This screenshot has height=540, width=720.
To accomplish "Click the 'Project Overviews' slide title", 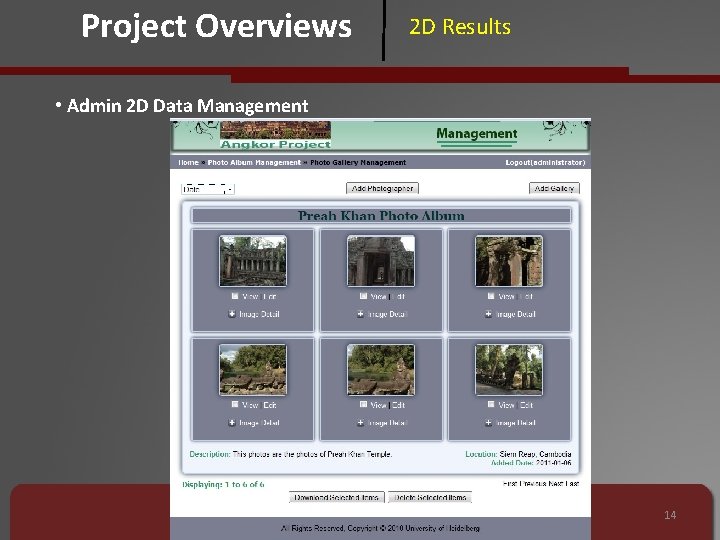I will 216,26.
